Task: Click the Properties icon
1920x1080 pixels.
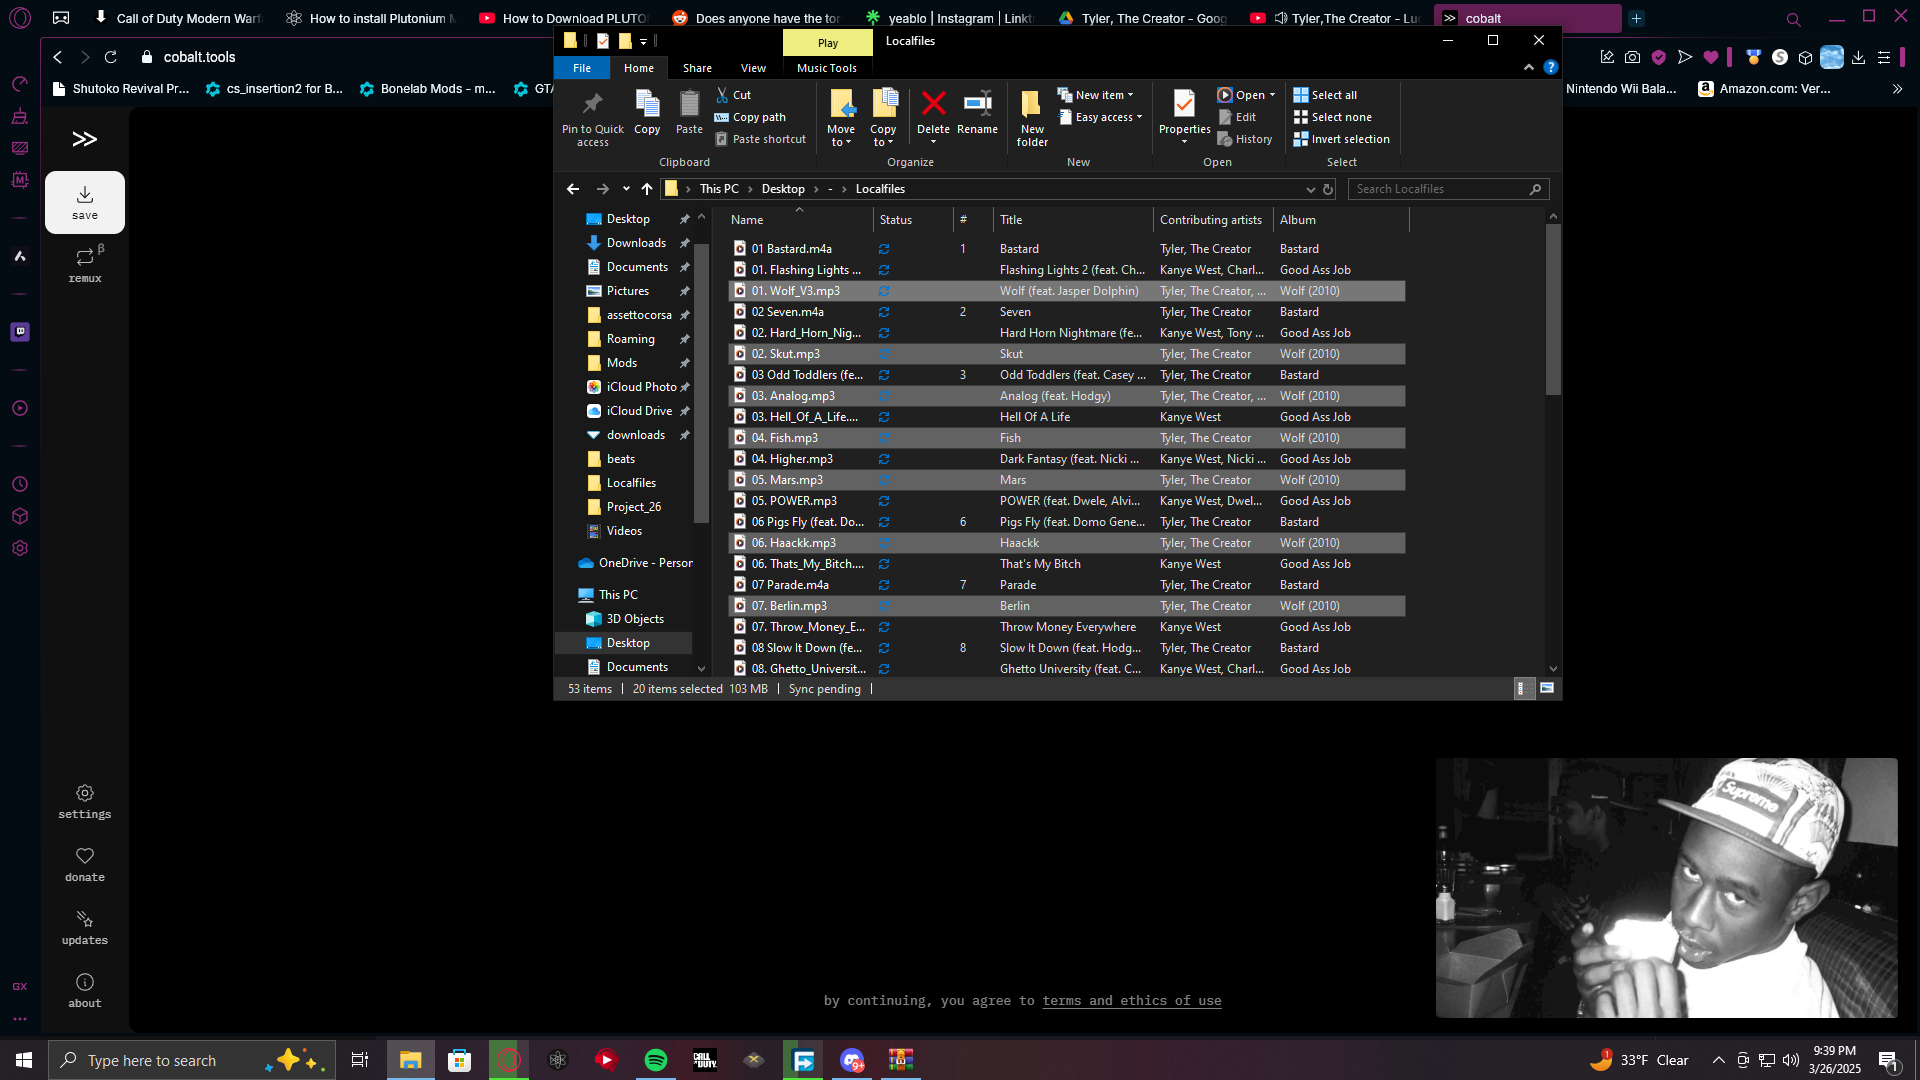Action: 1184,105
